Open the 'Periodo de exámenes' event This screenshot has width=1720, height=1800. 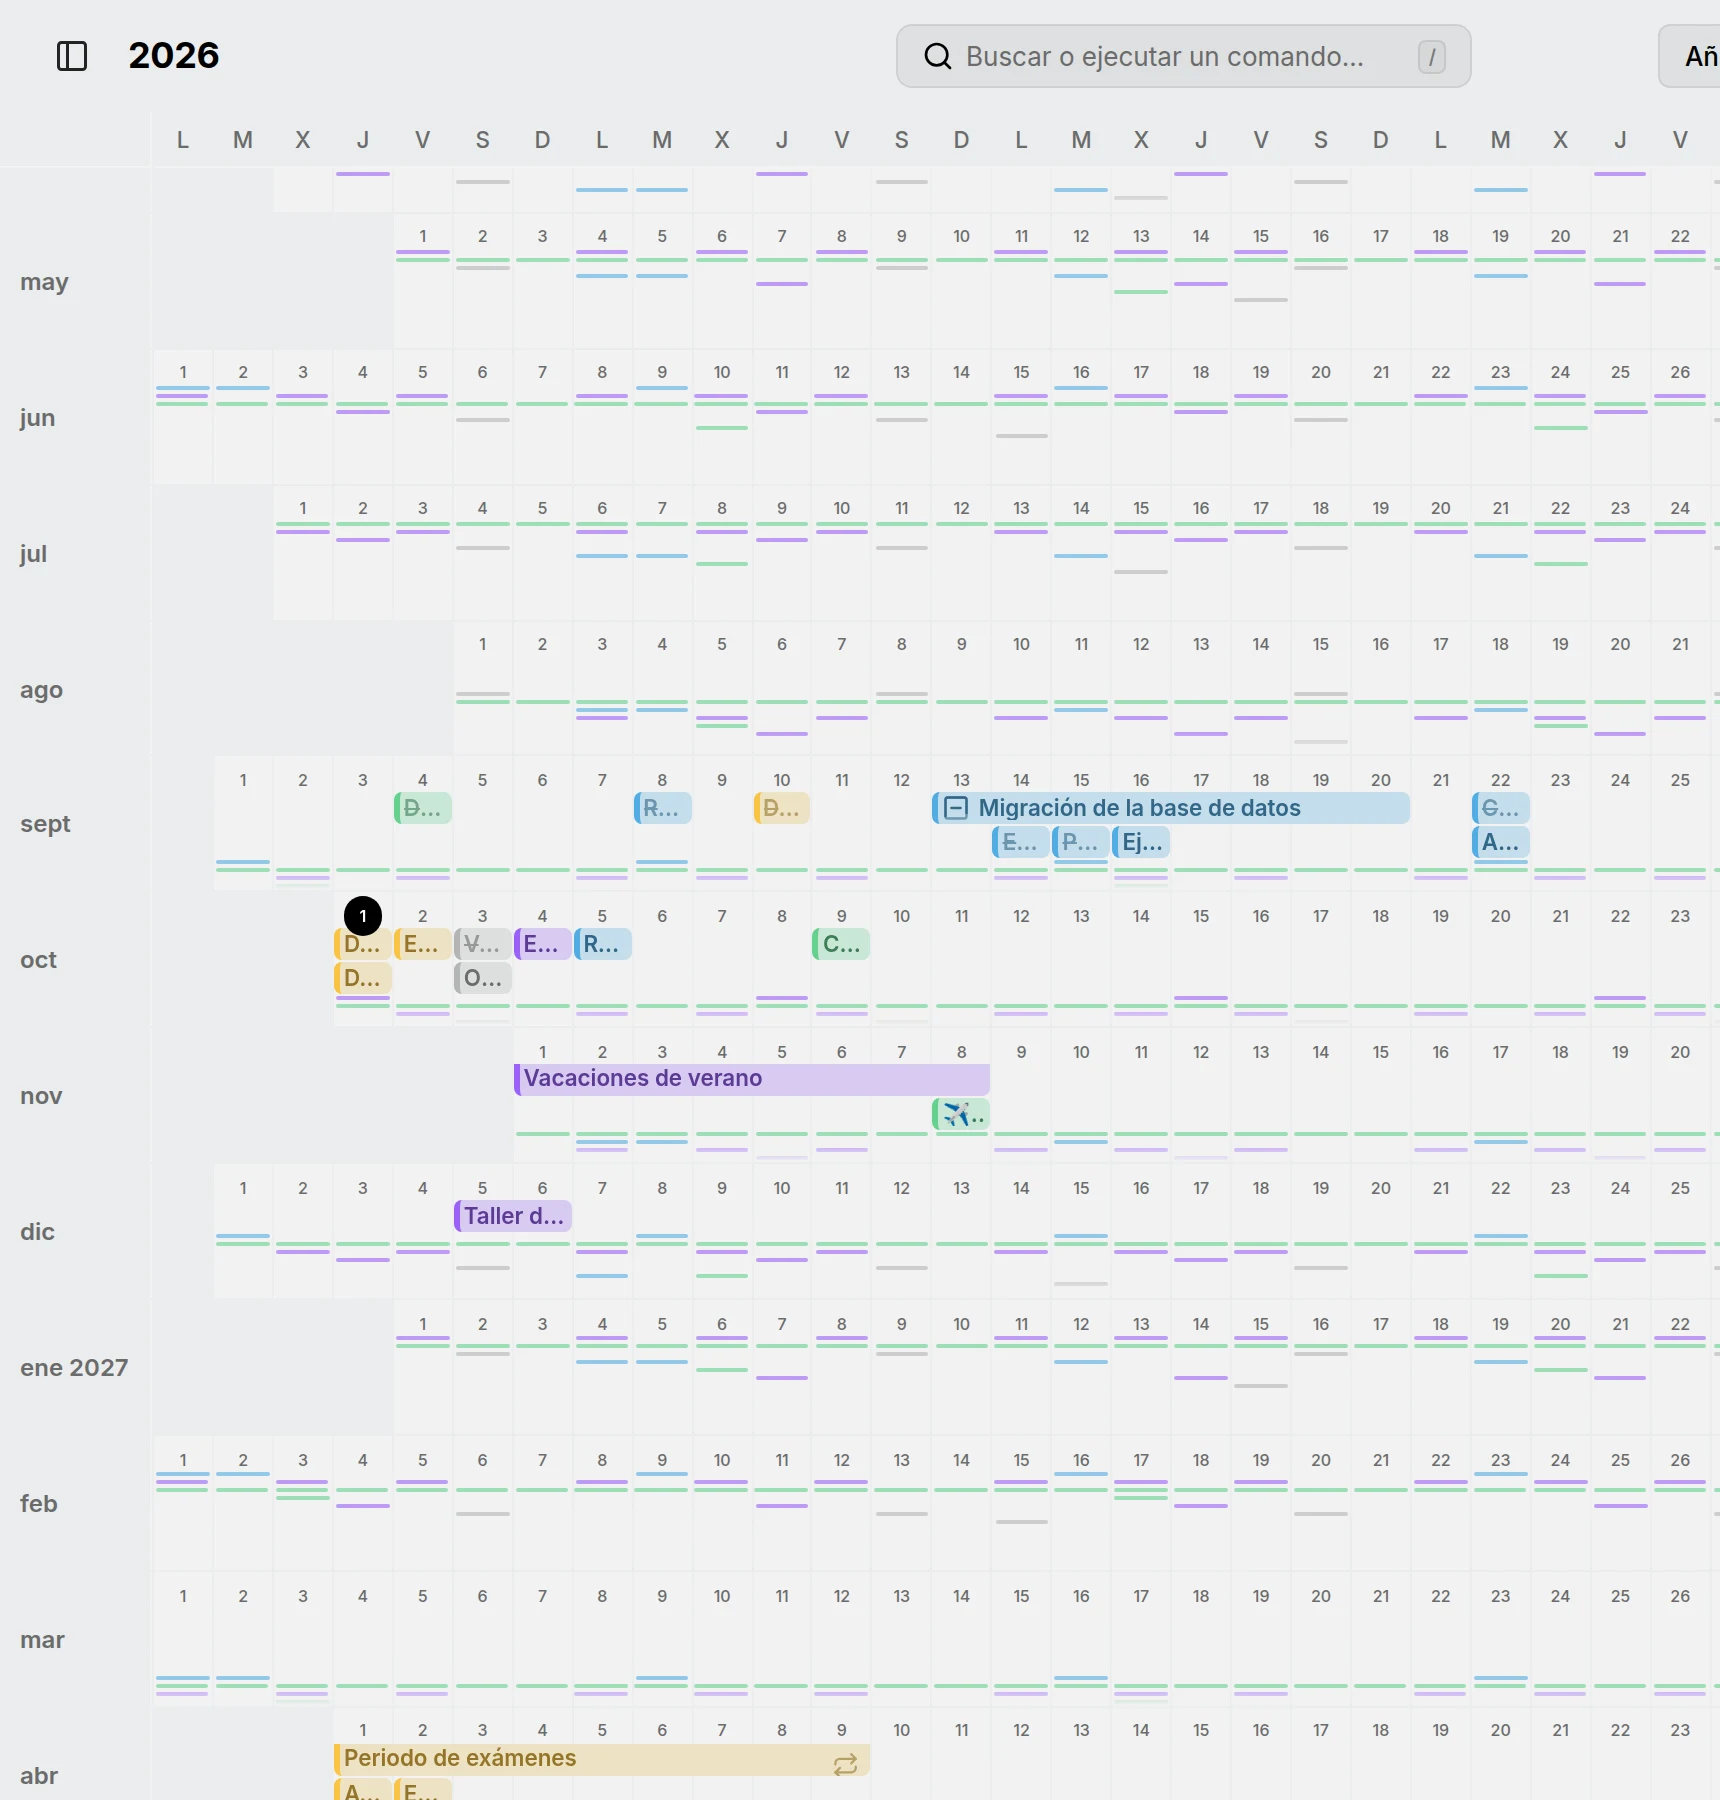click(602, 1760)
